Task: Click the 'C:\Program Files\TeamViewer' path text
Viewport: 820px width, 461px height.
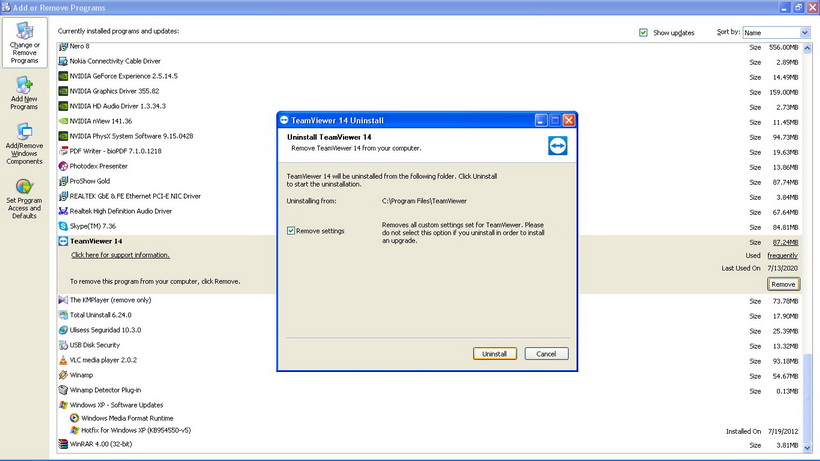Action: tap(424, 201)
